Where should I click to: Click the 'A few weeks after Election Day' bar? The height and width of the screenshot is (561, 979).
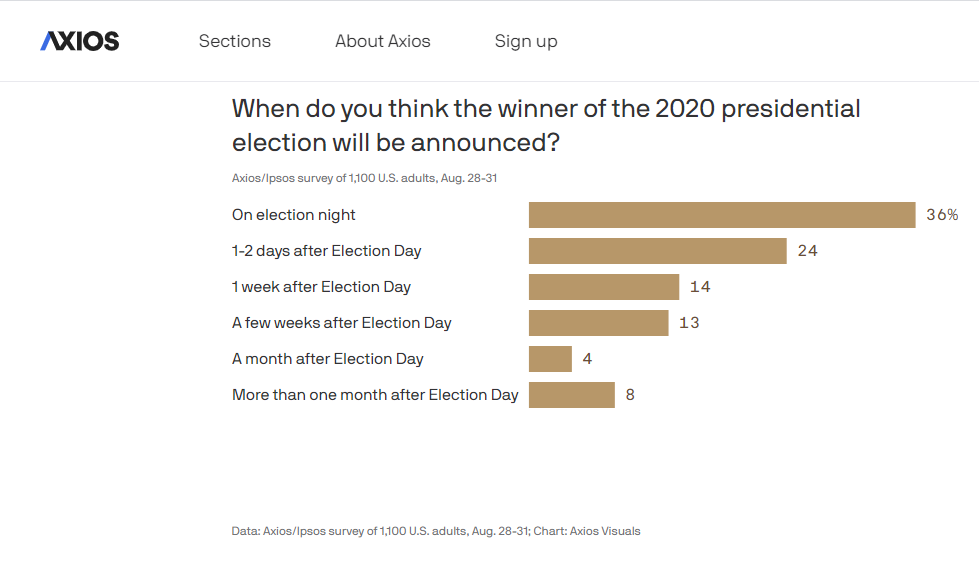tap(599, 323)
